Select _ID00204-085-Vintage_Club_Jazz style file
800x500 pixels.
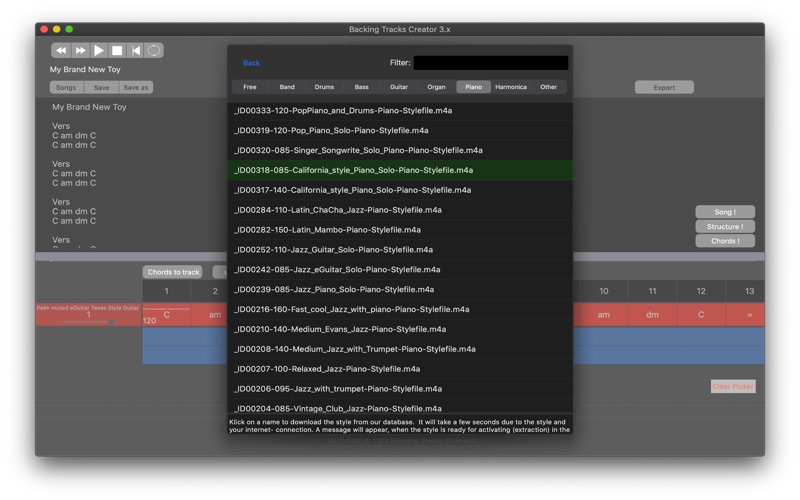pyautogui.click(x=400, y=407)
